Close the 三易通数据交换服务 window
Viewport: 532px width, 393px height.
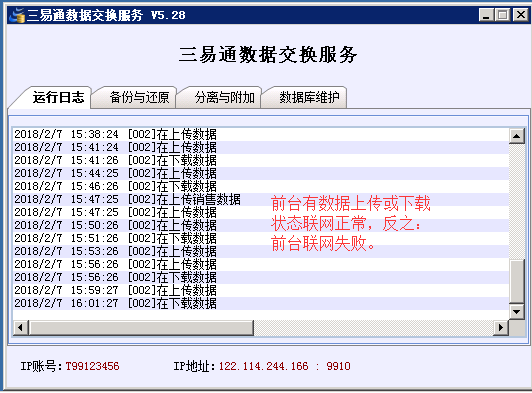point(520,15)
